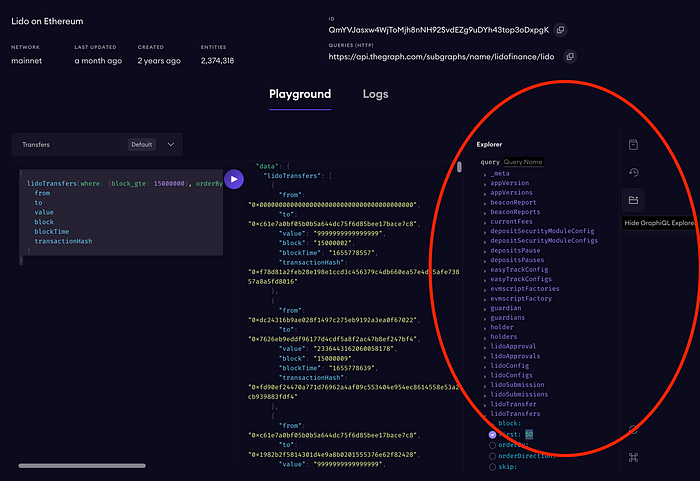Click the Explorer panel heading
Screen dimensions: 700x481
489,145
